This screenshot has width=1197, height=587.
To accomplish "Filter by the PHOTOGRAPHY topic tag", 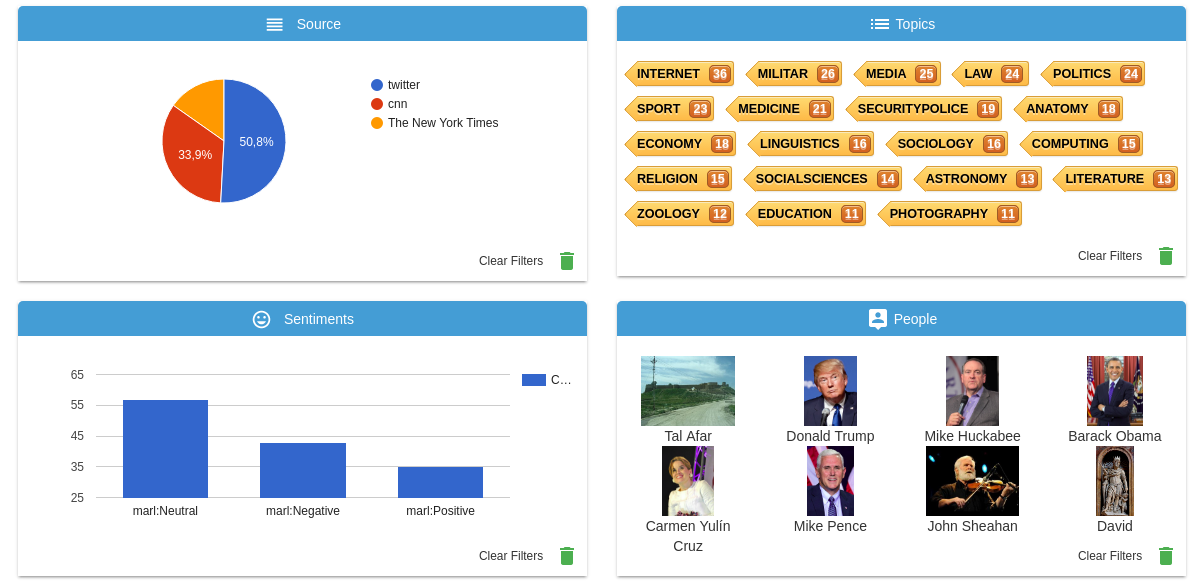I will click(950, 214).
